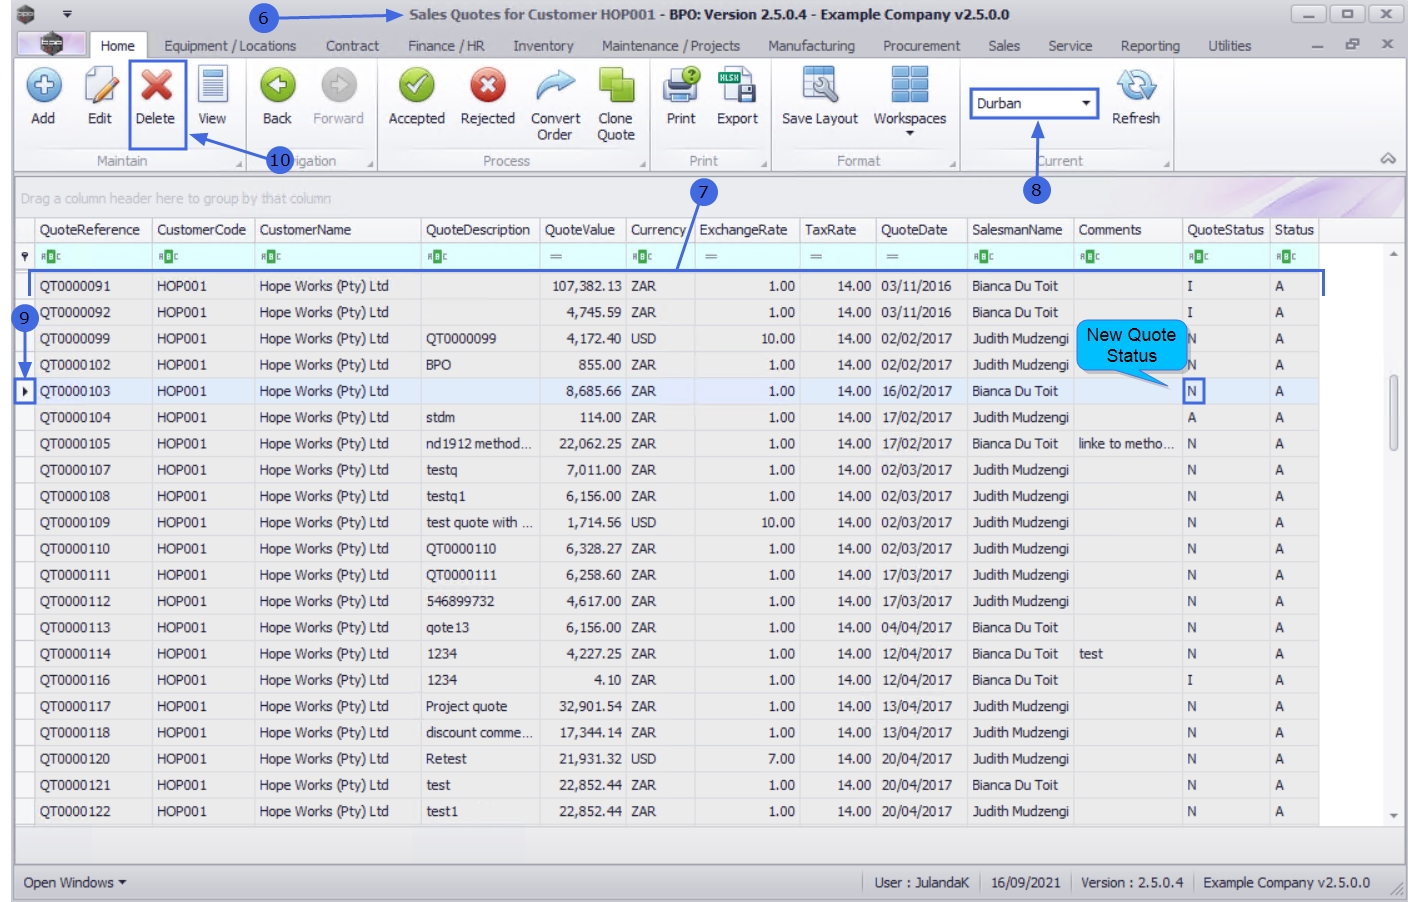Open the Procurement ribbon tab

(921, 46)
